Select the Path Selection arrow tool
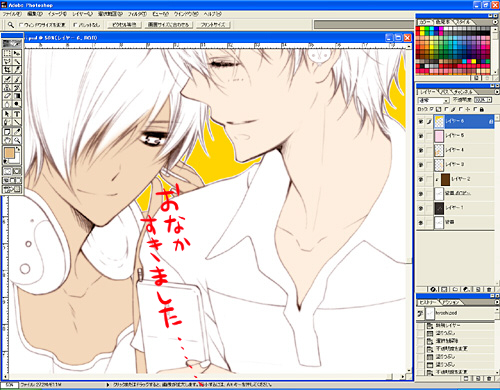 (7, 114)
